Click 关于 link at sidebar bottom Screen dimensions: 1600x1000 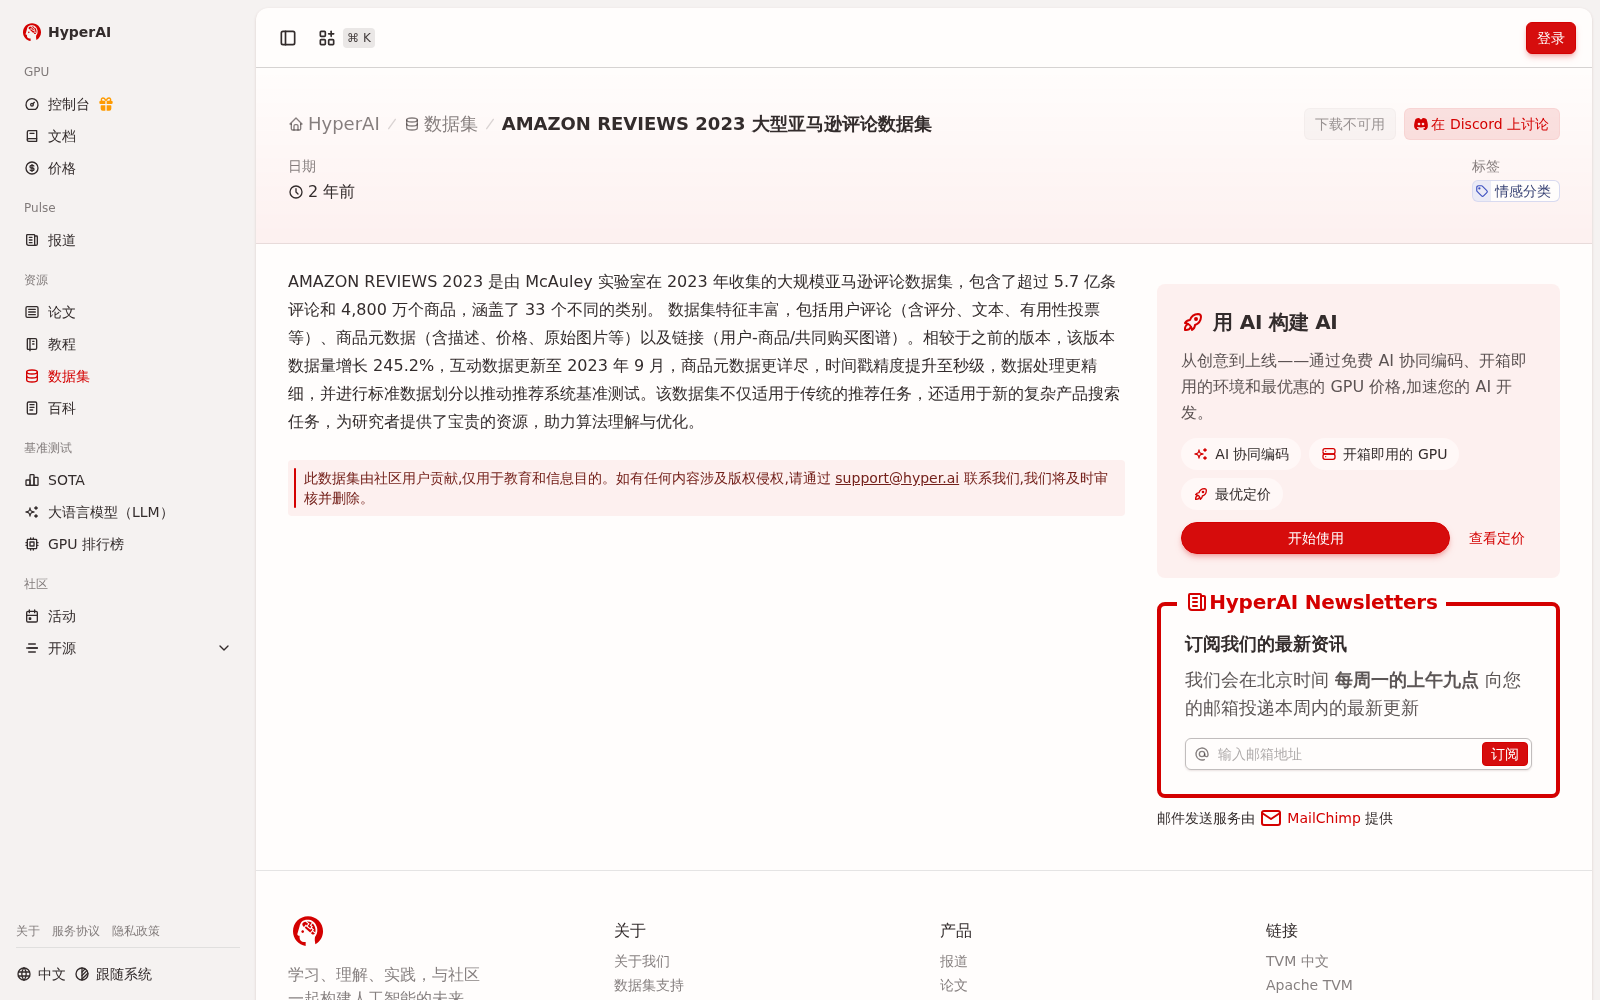click(28, 931)
